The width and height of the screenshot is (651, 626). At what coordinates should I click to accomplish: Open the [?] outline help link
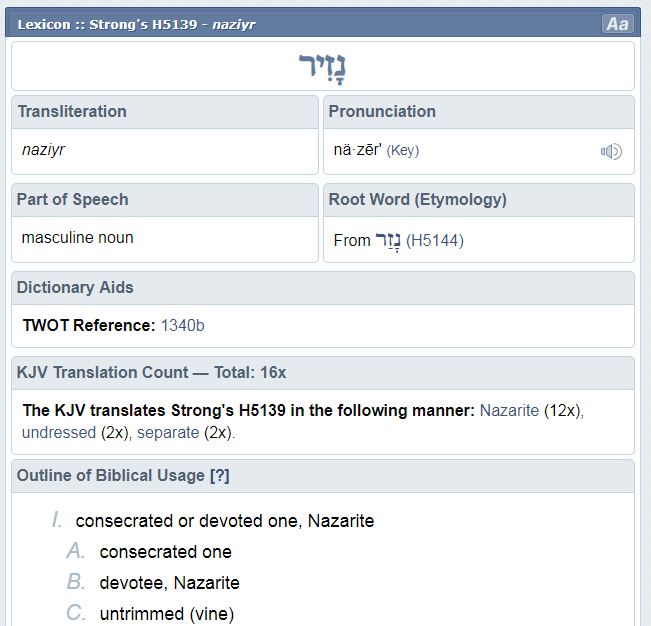[x=219, y=476]
